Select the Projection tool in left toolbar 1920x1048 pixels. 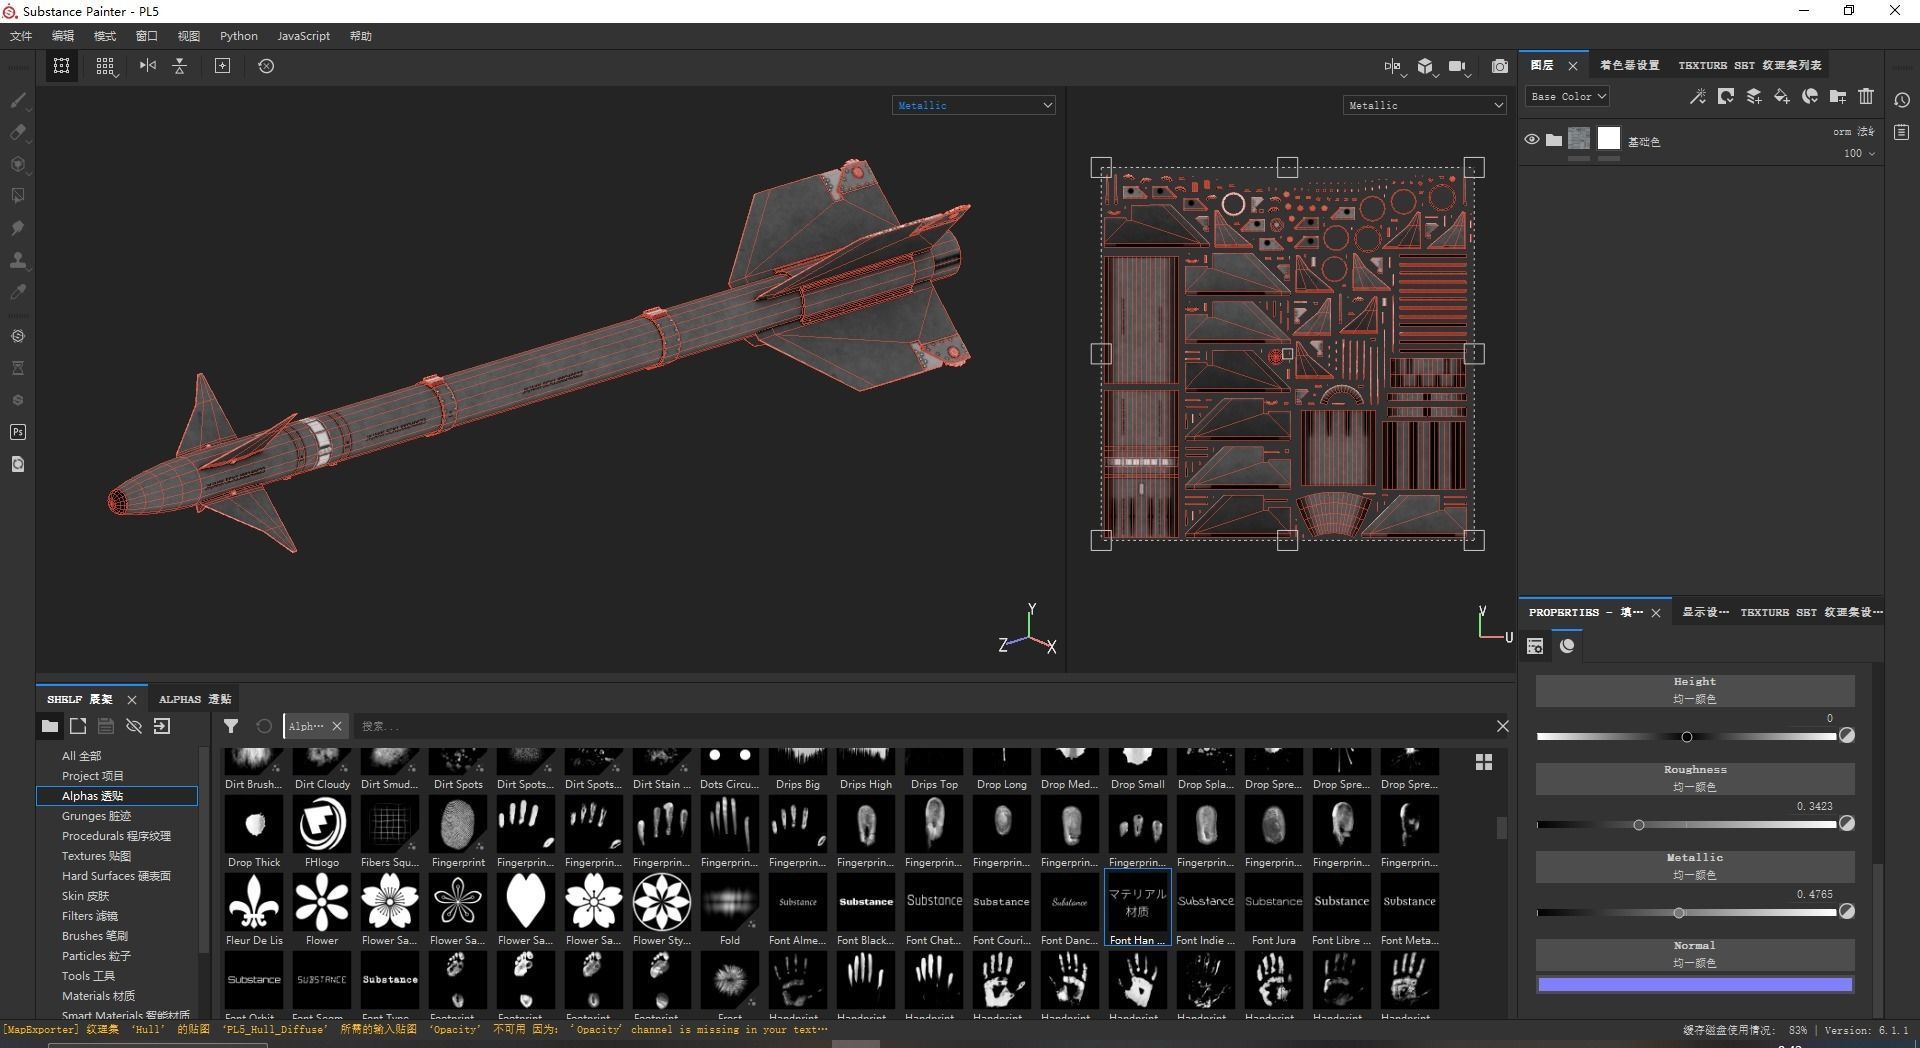point(18,164)
